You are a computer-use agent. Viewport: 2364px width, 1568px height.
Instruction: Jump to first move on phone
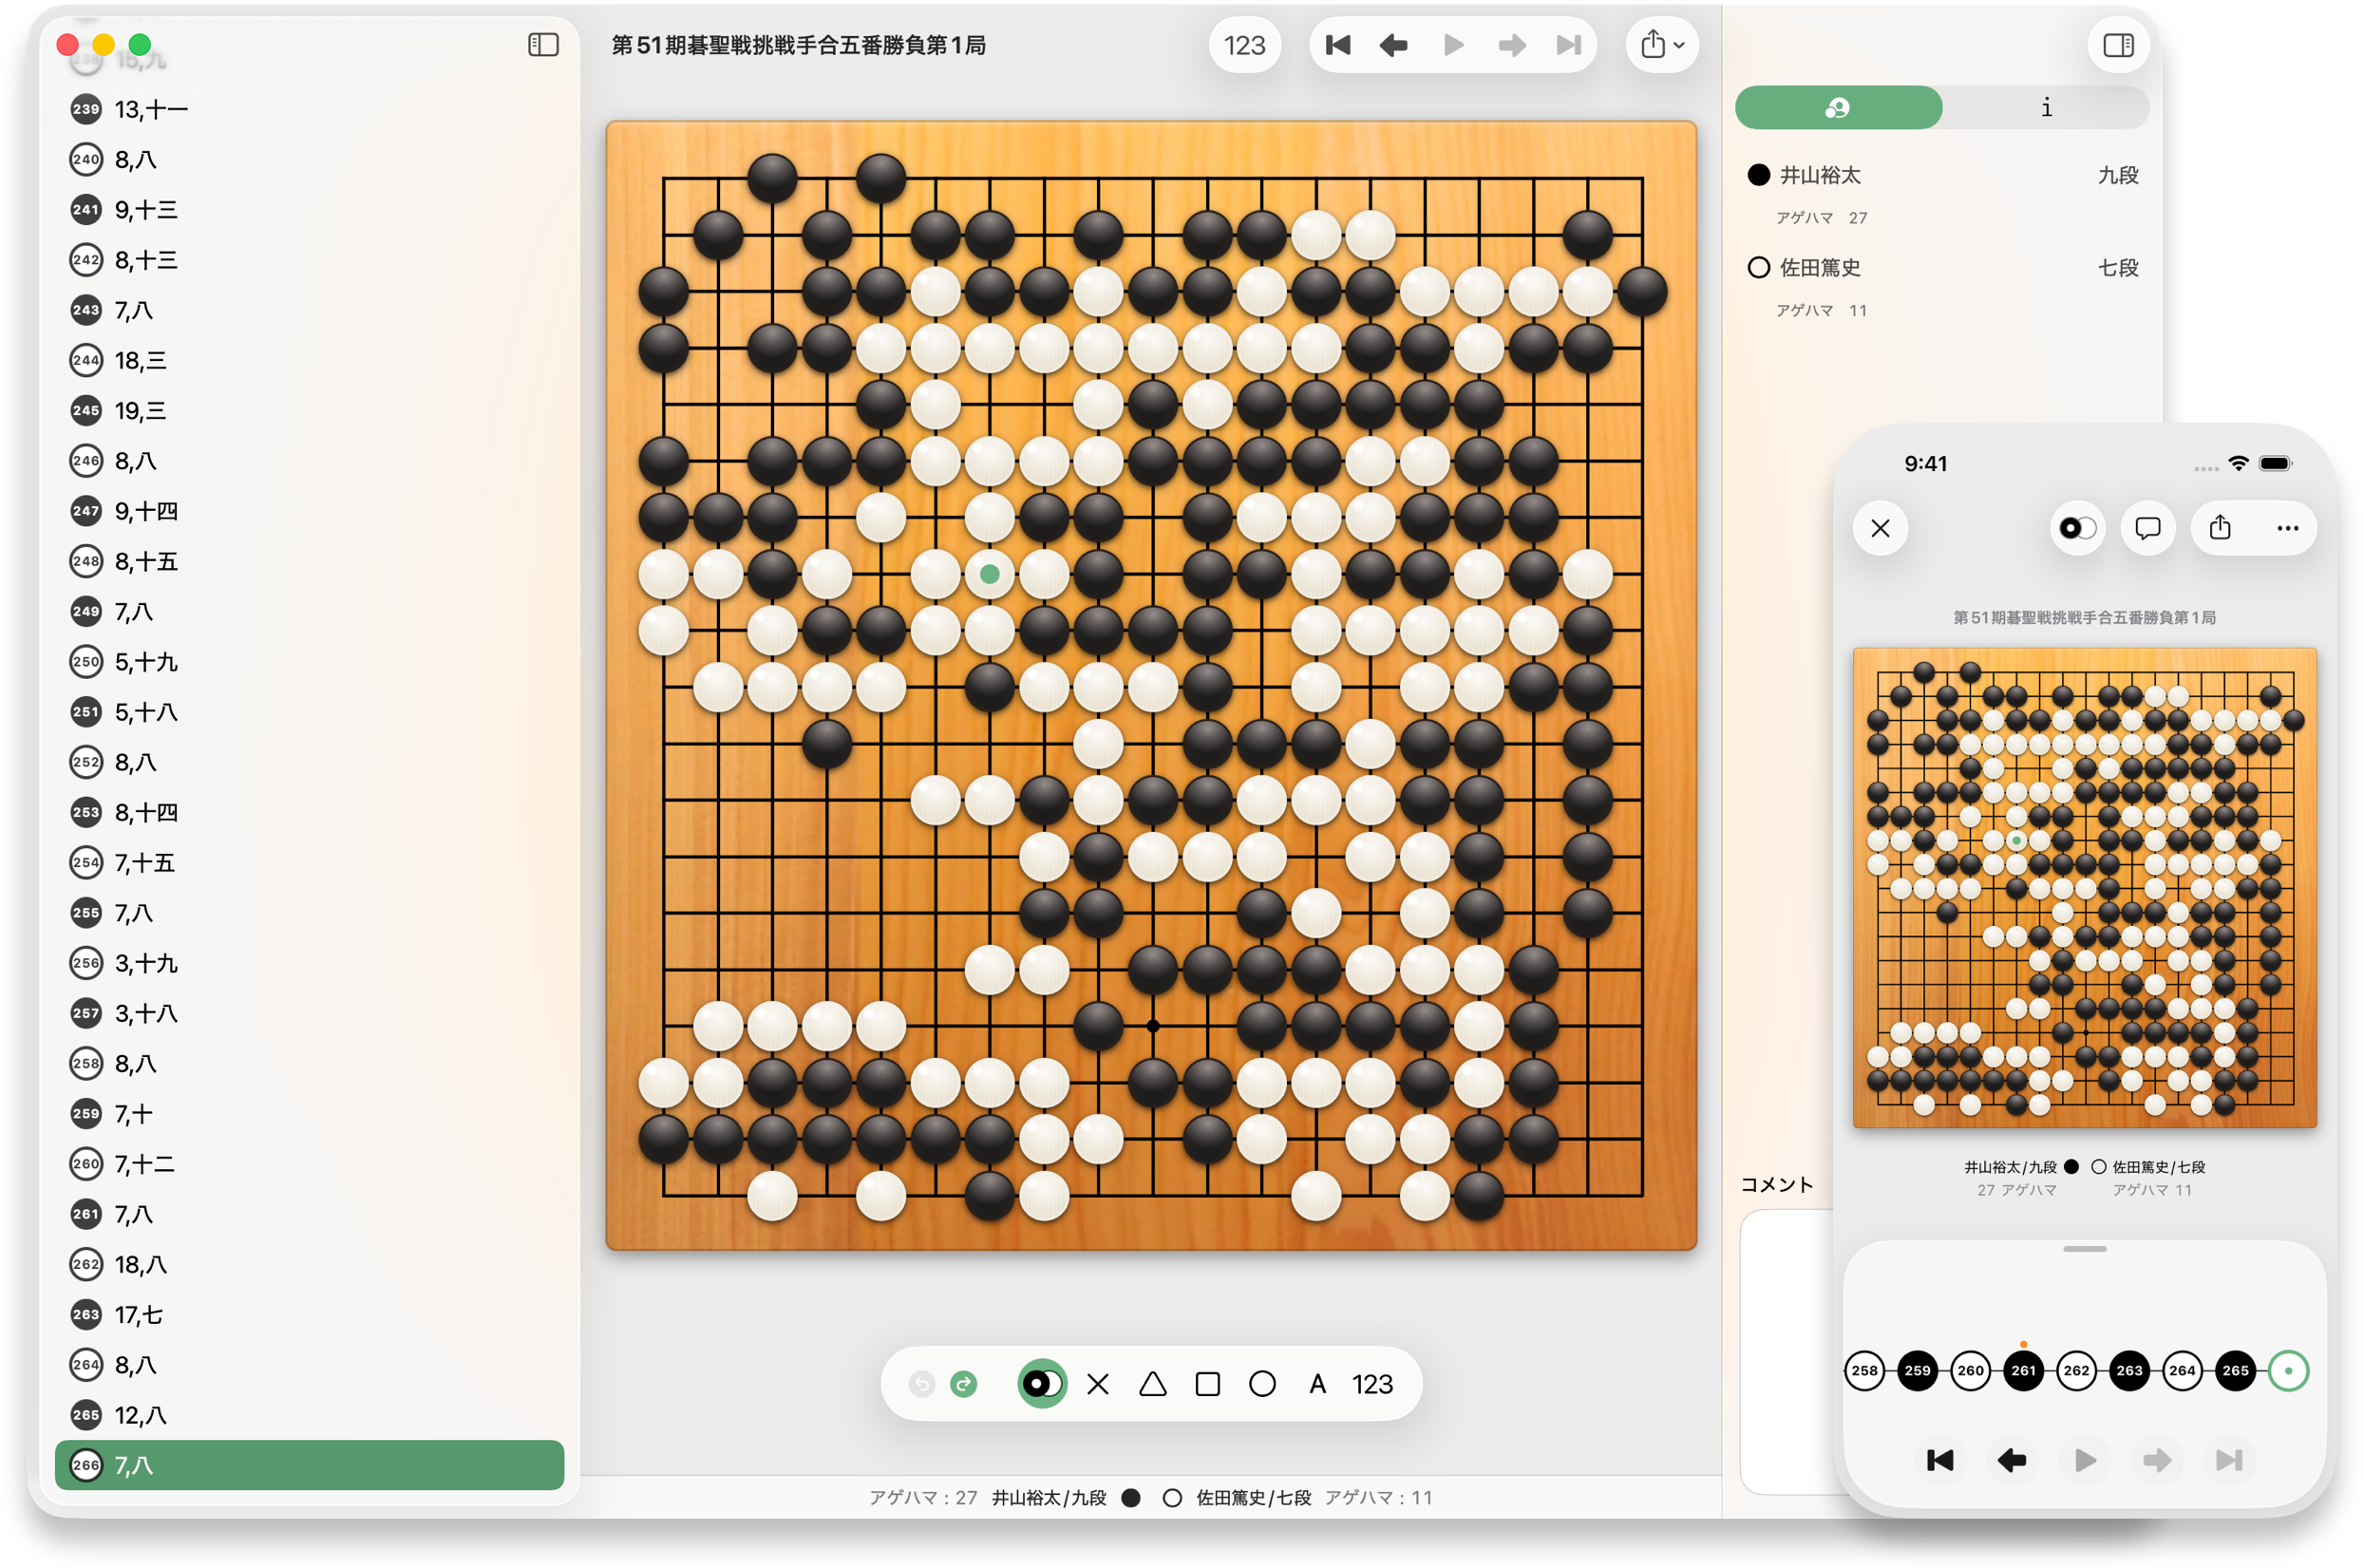coord(1940,1461)
